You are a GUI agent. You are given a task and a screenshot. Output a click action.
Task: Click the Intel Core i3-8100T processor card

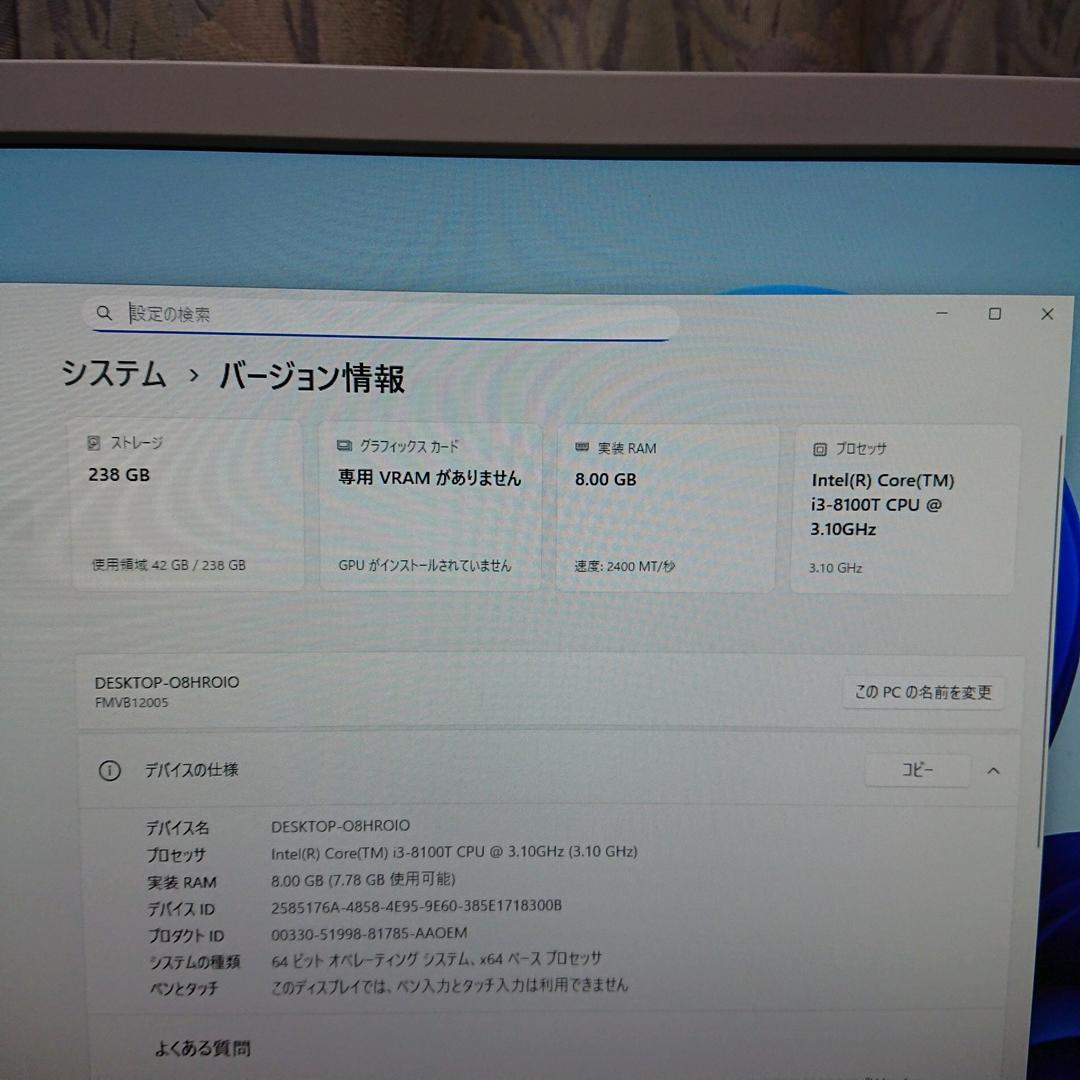point(900,505)
